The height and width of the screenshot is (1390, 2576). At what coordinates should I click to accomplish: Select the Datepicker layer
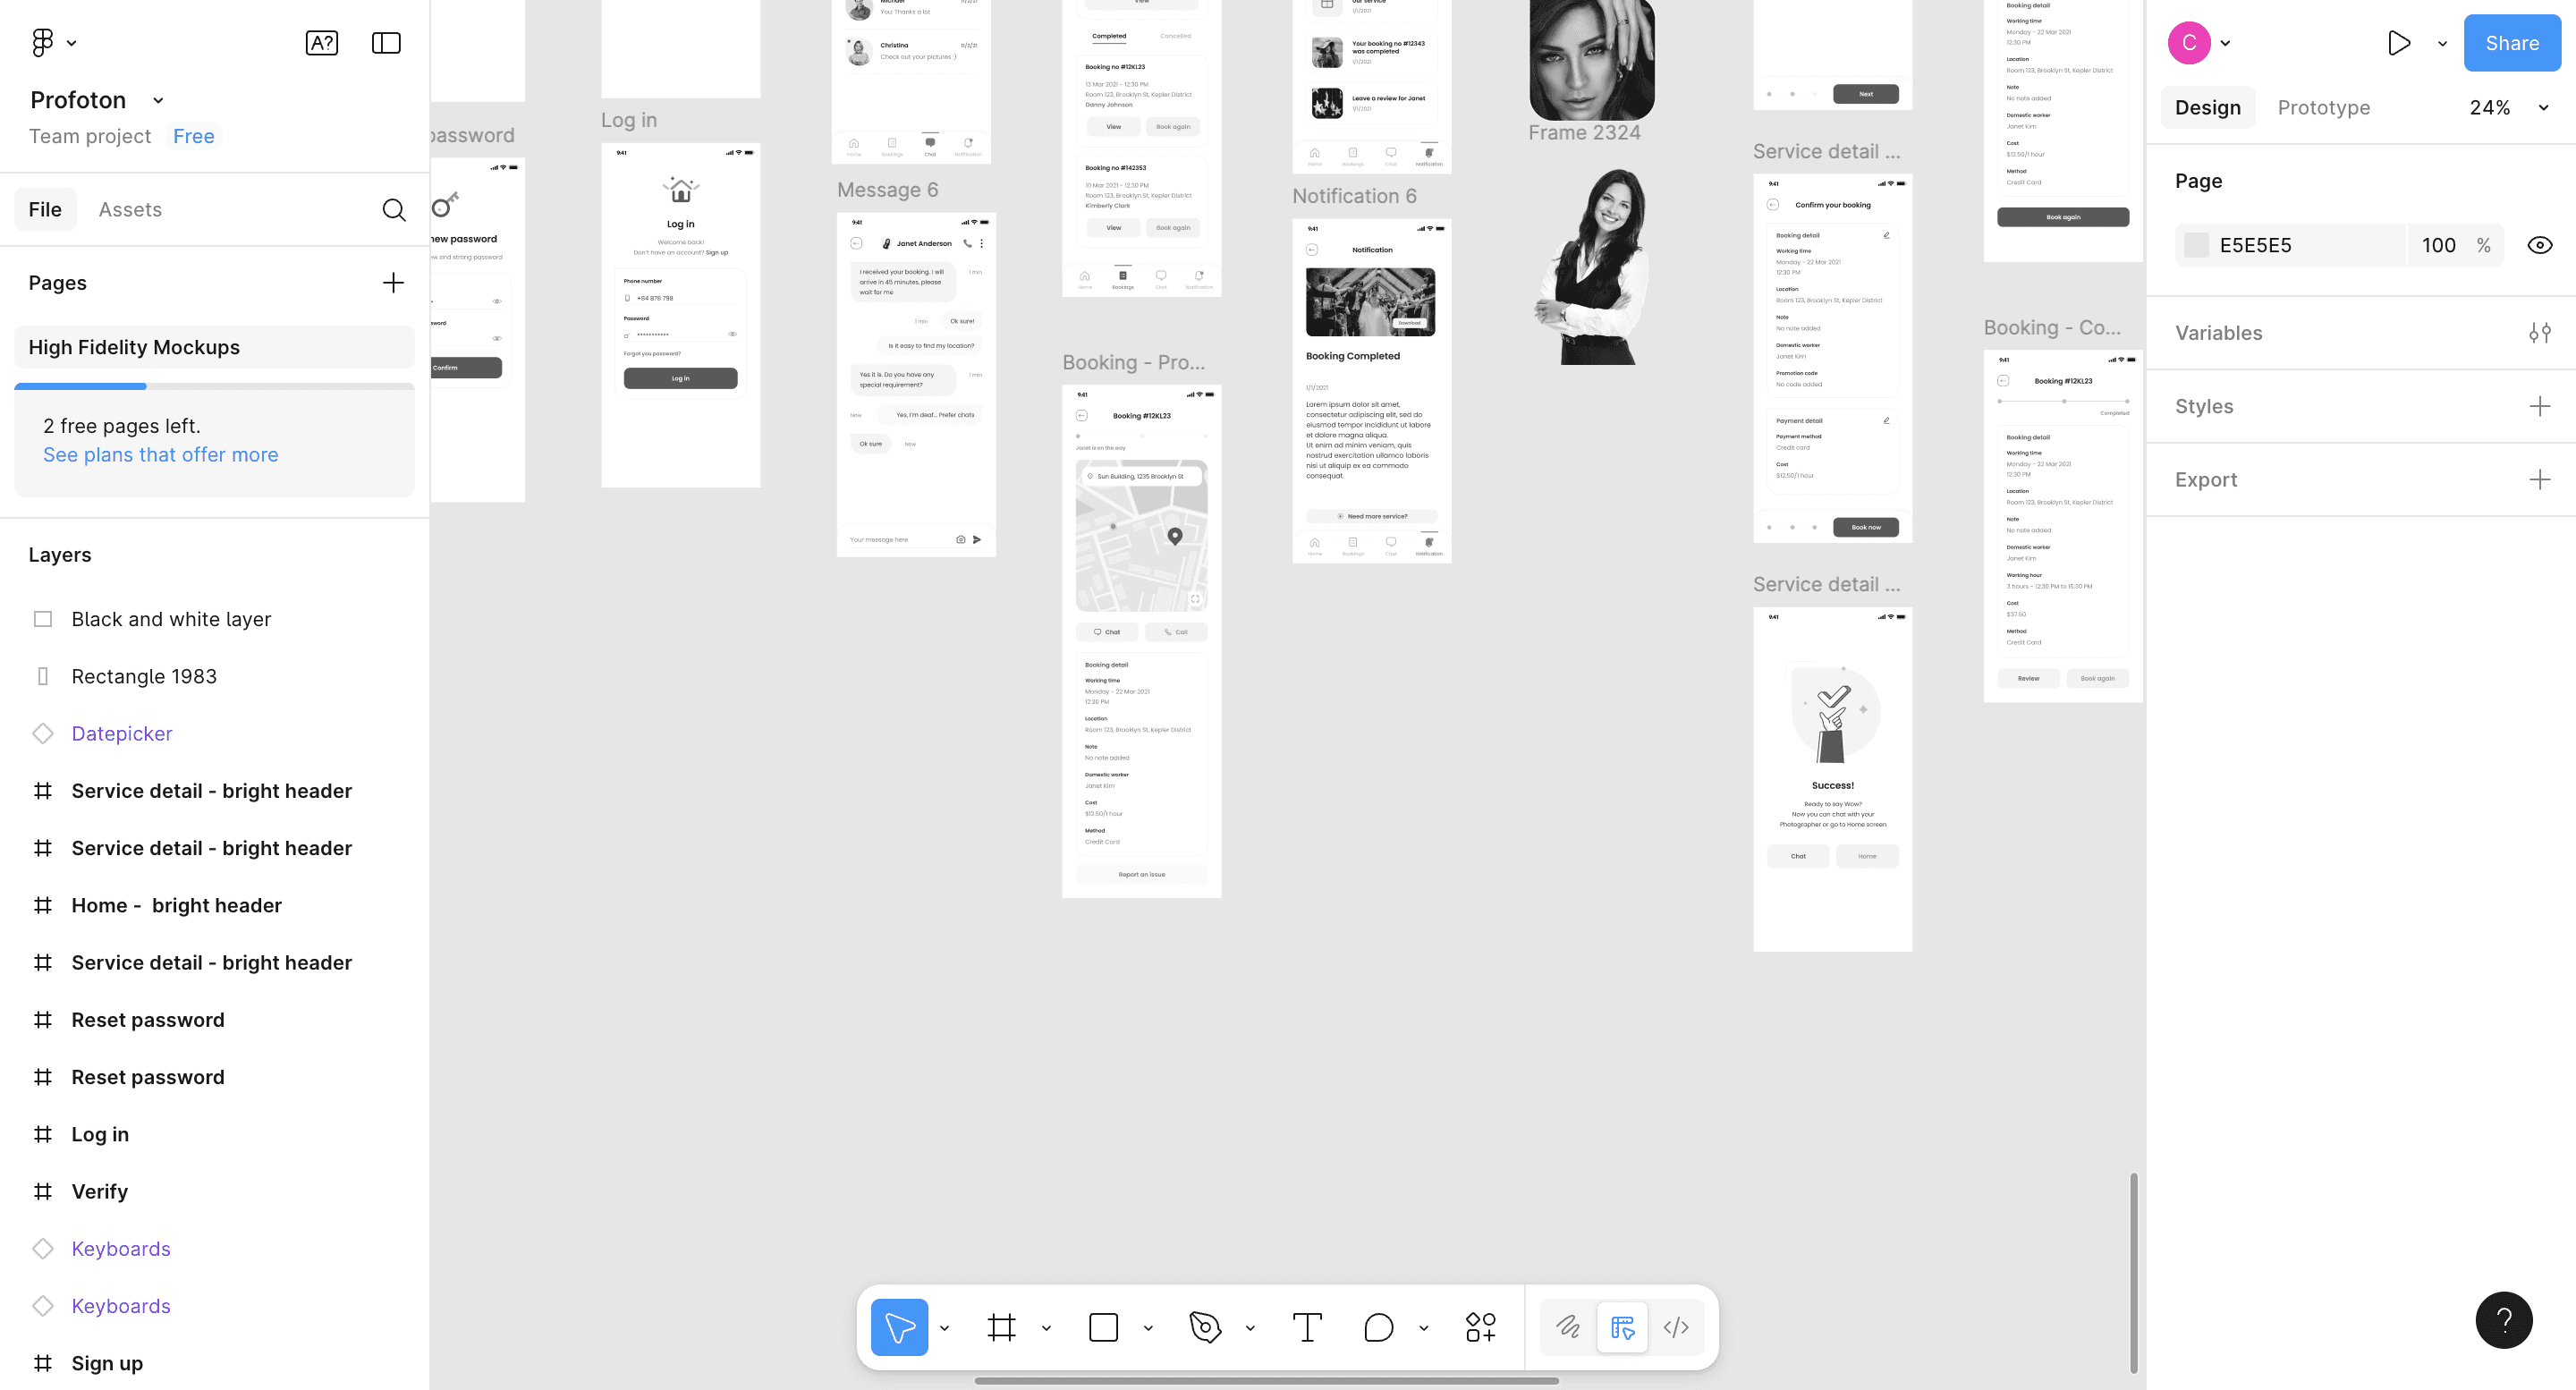[x=122, y=734]
